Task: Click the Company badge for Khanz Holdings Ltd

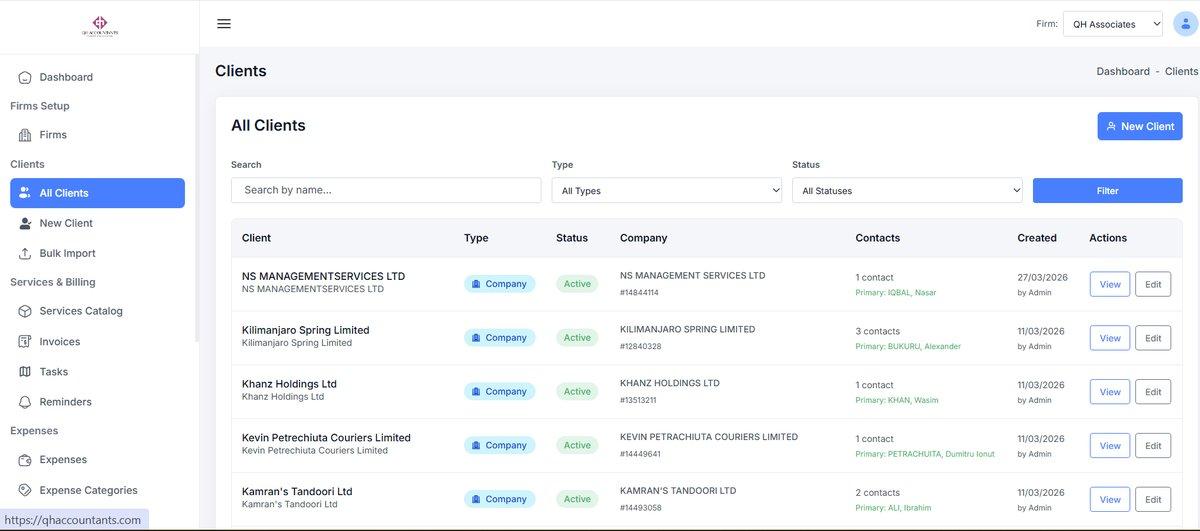Action: pos(499,392)
